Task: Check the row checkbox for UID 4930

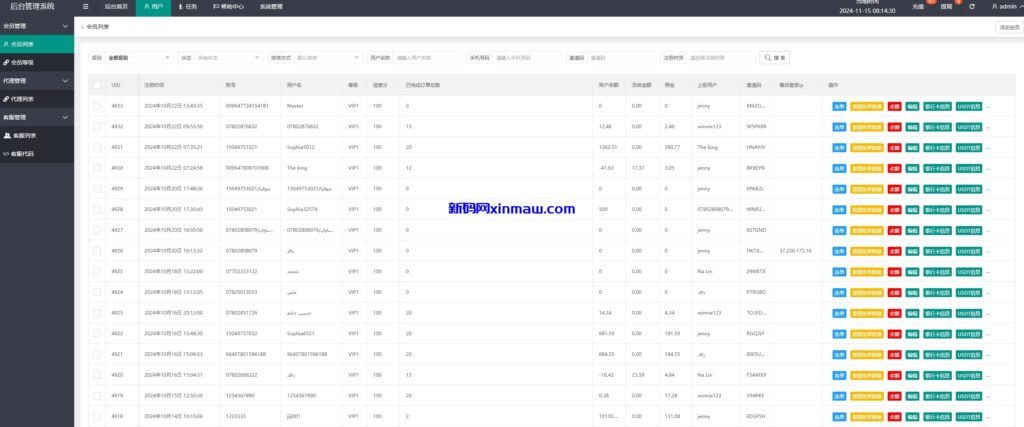Action: click(x=97, y=168)
